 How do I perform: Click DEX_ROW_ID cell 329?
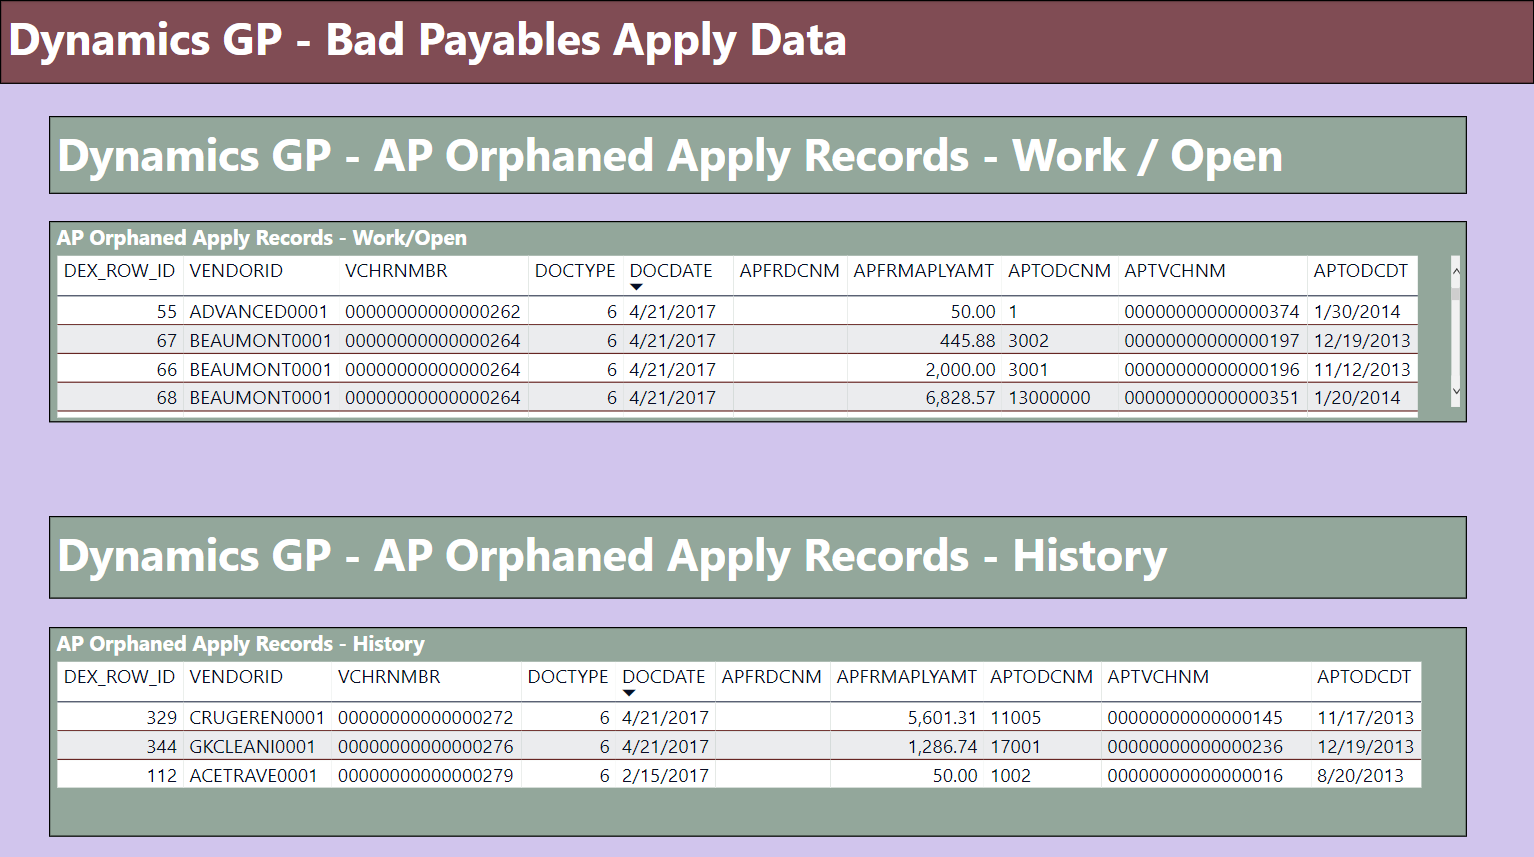point(161,718)
